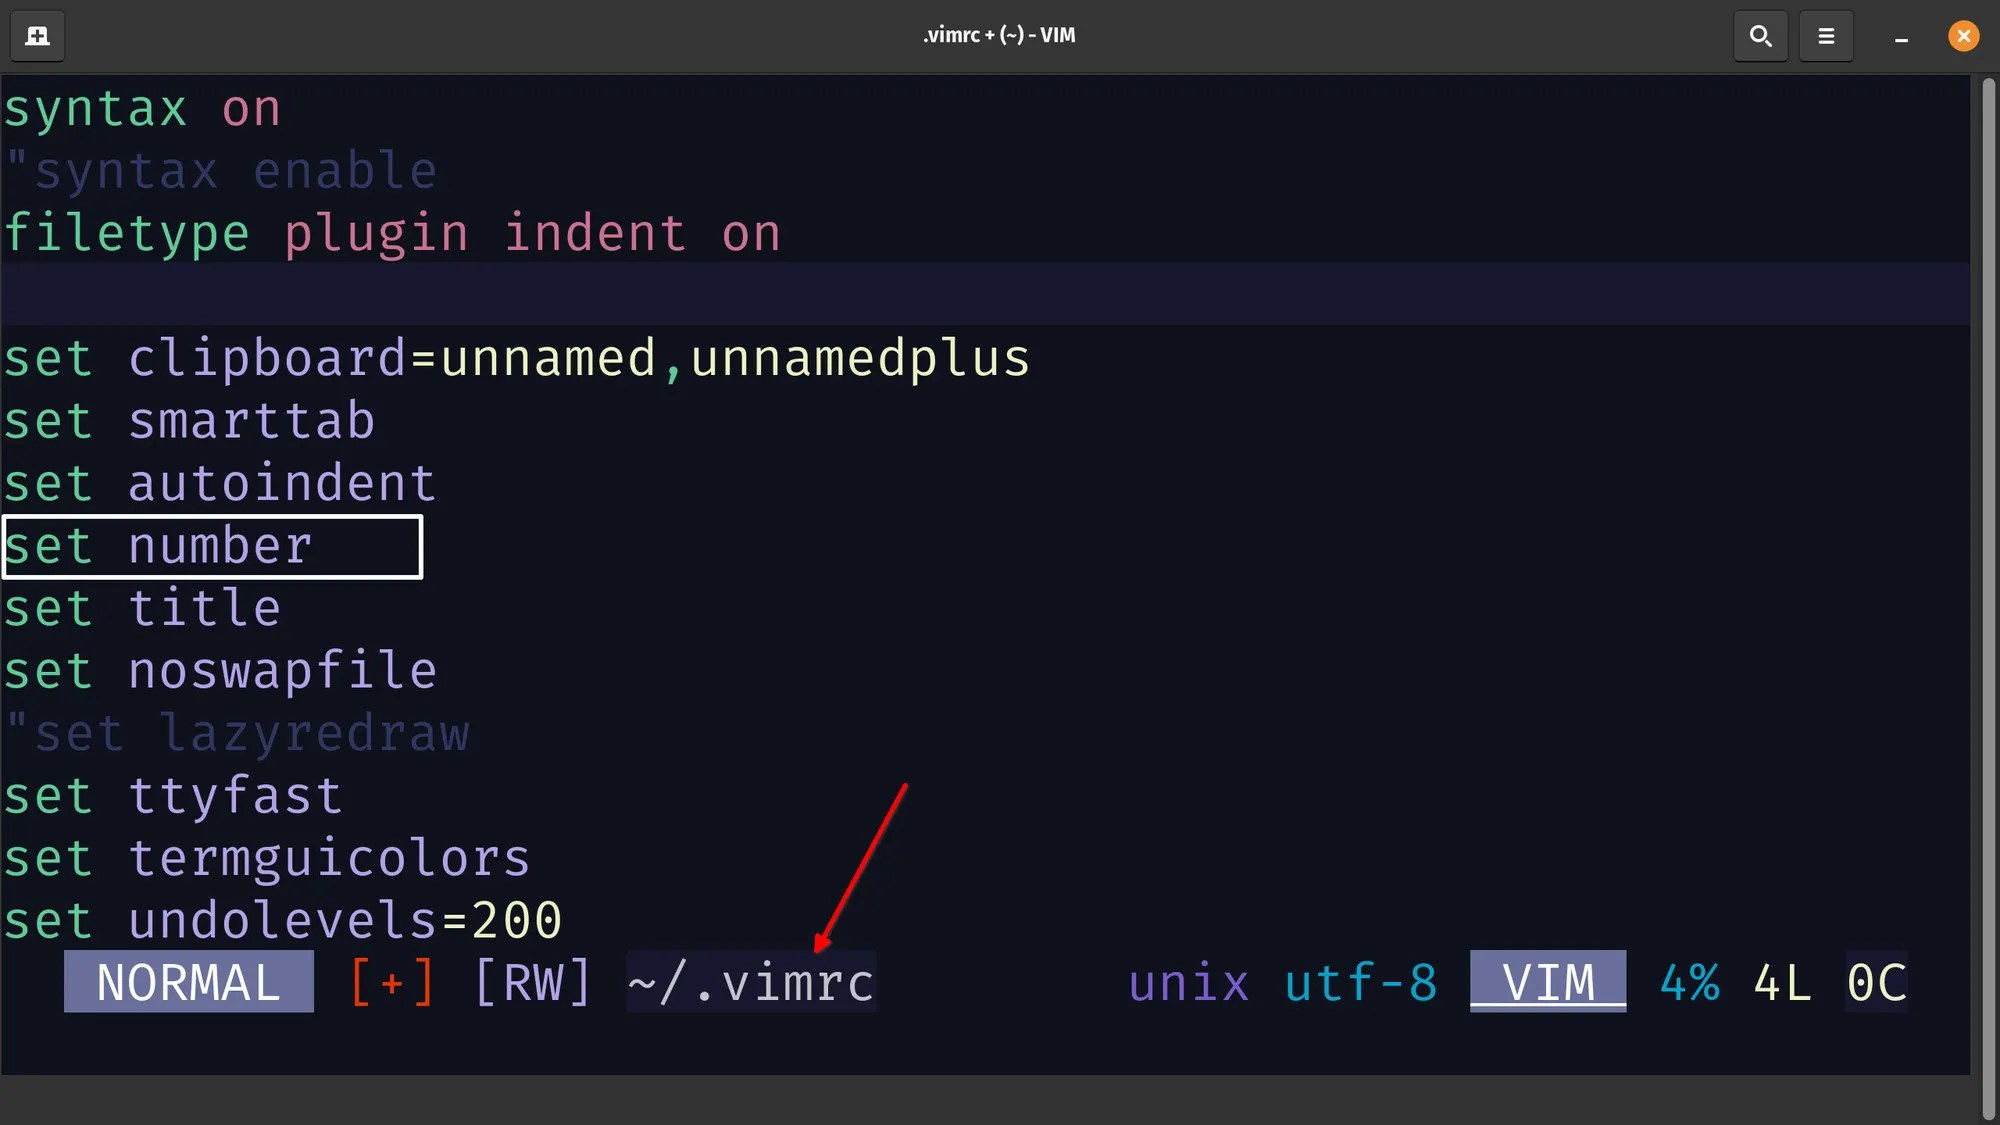Click the .vimrc window title
The height and width of the screenshot is (1125, 2000).
[x=999, y=34]
